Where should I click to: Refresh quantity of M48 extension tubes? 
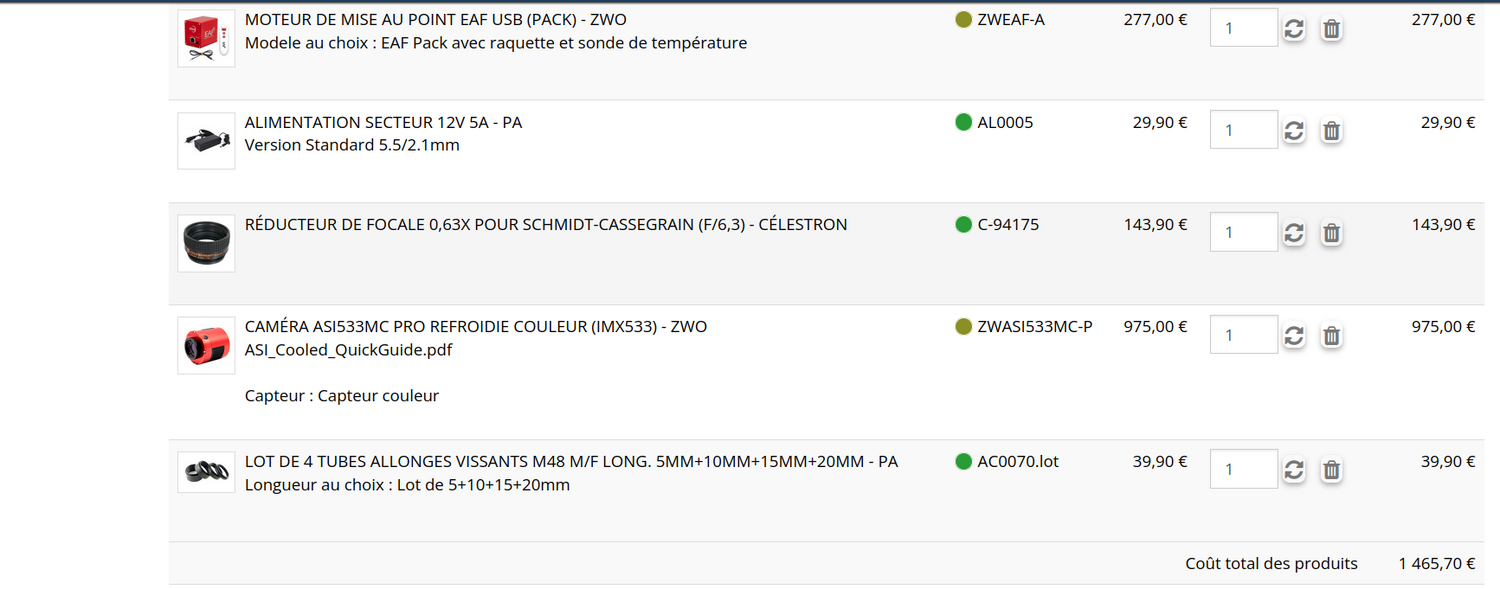(1294, 470)
